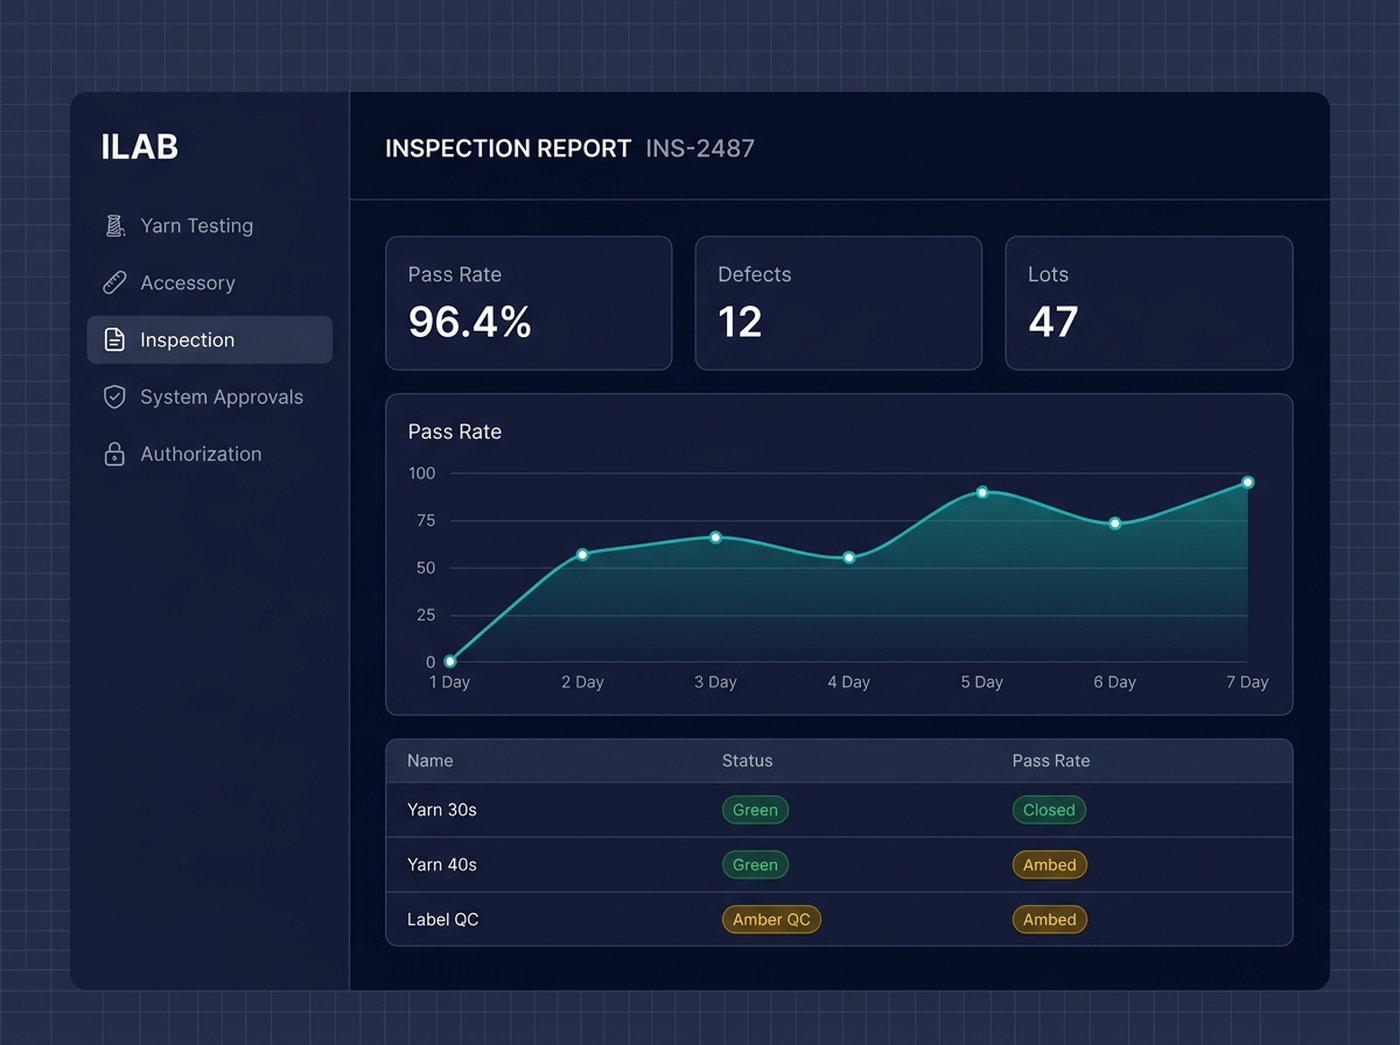Click the 4 Day x-axis label

(x=849, y=682)
